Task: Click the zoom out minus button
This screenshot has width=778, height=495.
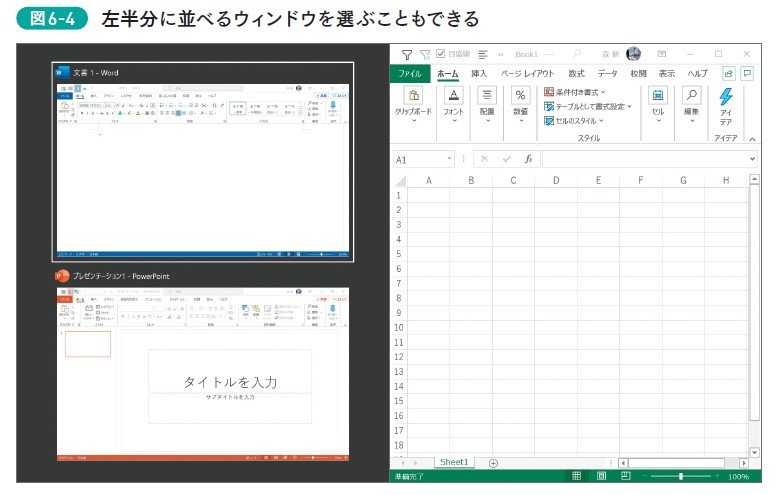Action: pyautogui.click(x=645, y=476)
